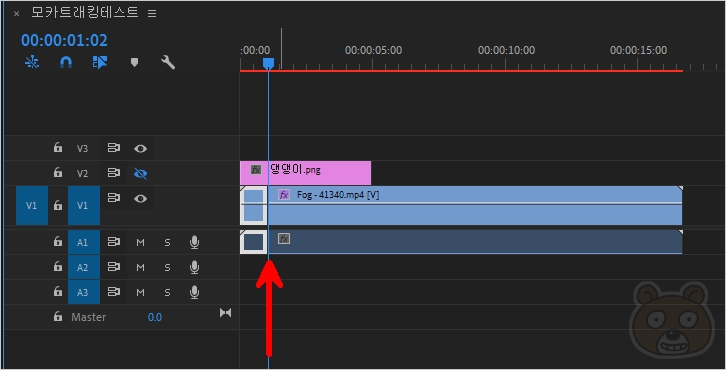
Task: Select the short V1 clip segment before playhead
Action: pyautogui.click(x=253, y=206)
